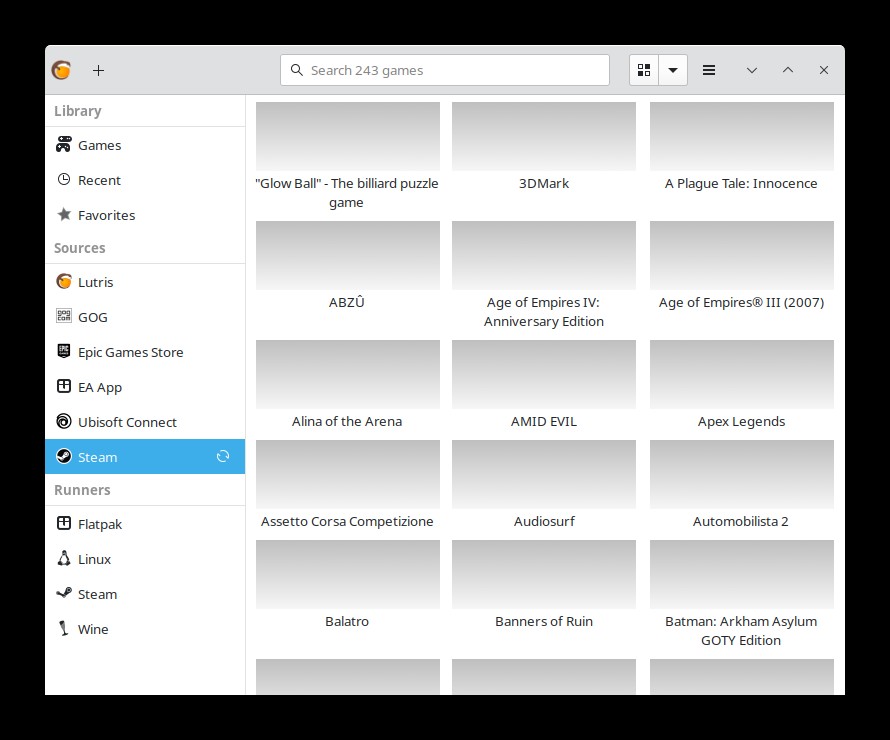Click the GOG source icon
This screenshot has height=740, width=890.
click(64, 316)
